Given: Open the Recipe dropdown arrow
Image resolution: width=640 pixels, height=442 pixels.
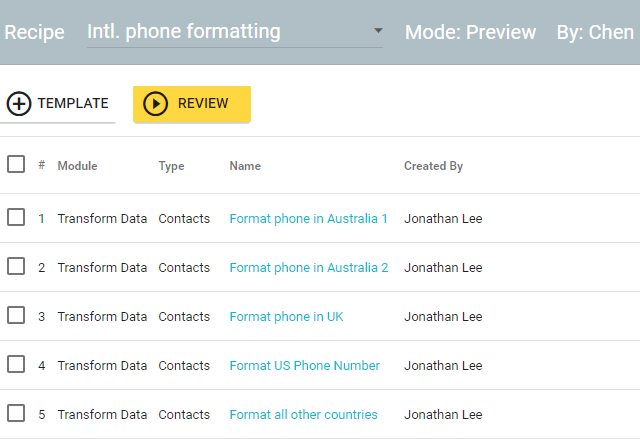Looking at the screenshot, I should click(378, 31).
